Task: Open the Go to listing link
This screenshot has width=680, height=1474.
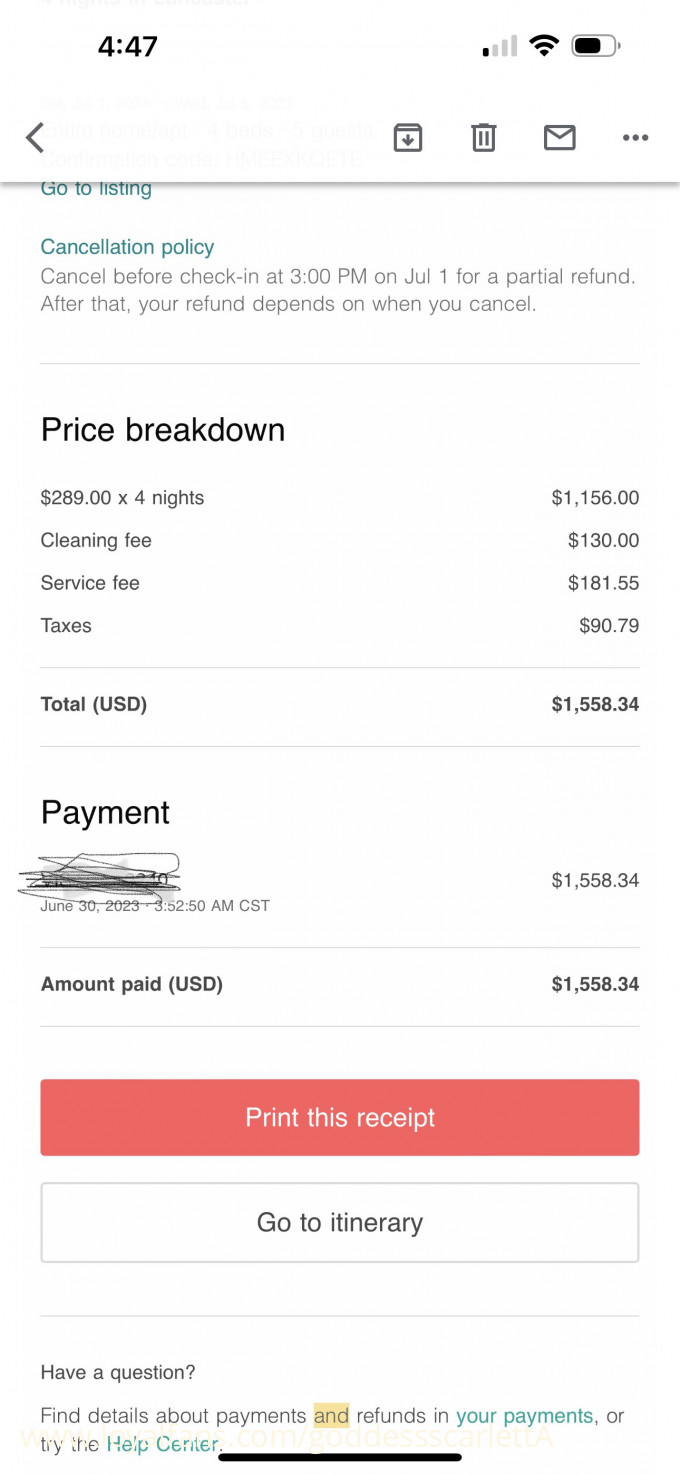Action: 96,188
